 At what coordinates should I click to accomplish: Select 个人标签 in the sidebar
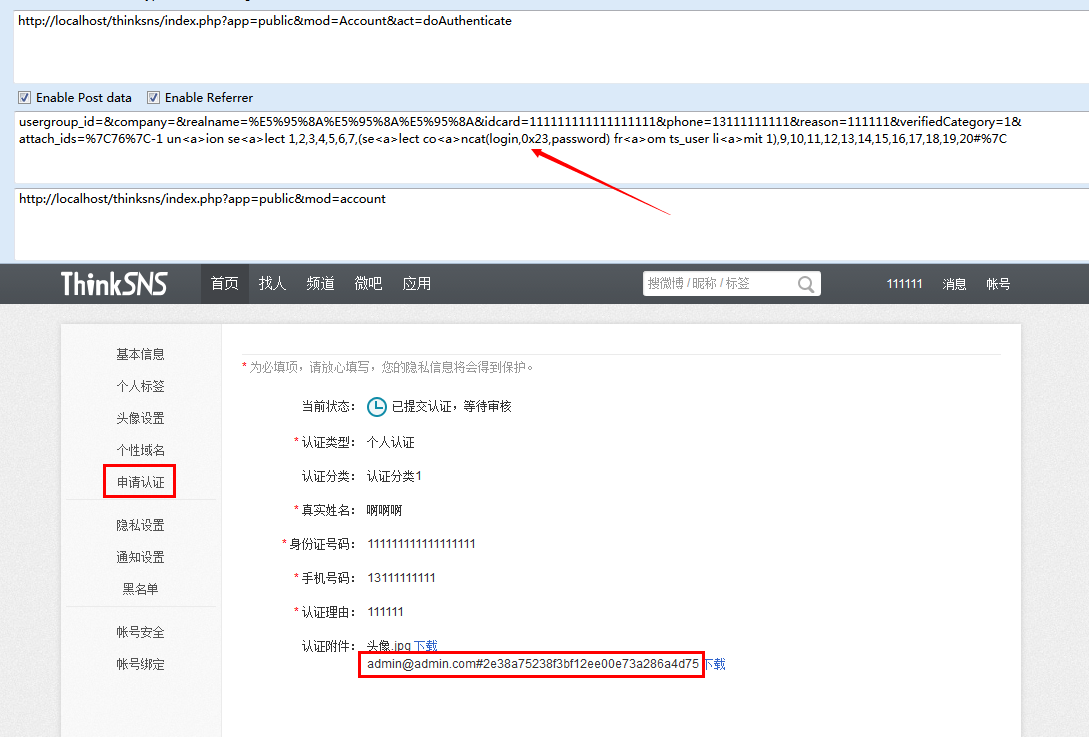pyautogui.click(x=140, y=386)
